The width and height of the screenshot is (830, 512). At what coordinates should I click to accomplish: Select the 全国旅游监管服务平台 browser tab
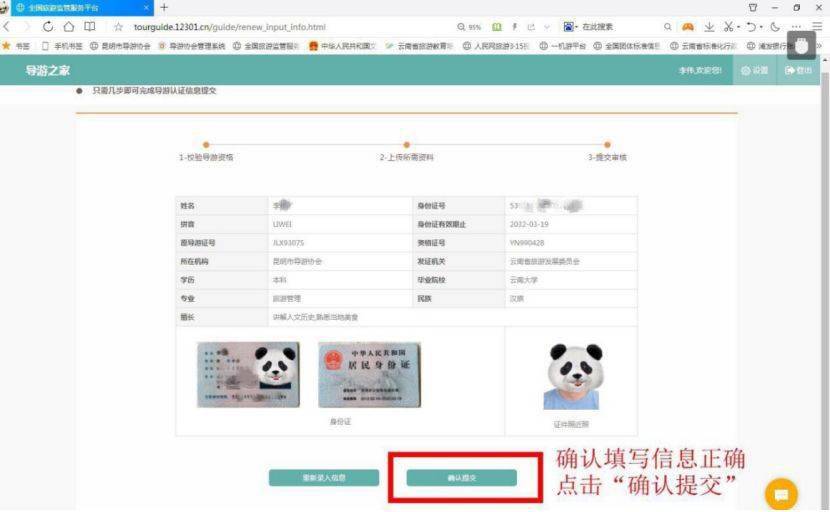tap(82, 8)
